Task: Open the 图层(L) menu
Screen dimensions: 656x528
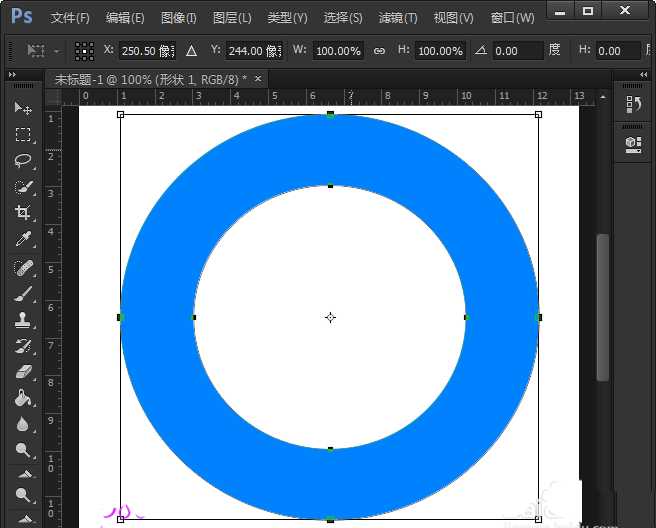Action: click(232, 18)
